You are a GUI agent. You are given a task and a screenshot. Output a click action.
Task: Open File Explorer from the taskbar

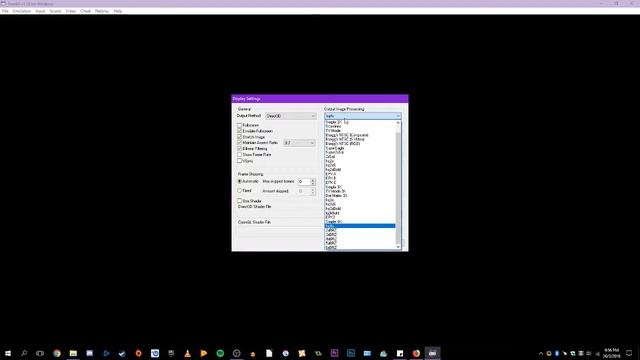point(73,353)
